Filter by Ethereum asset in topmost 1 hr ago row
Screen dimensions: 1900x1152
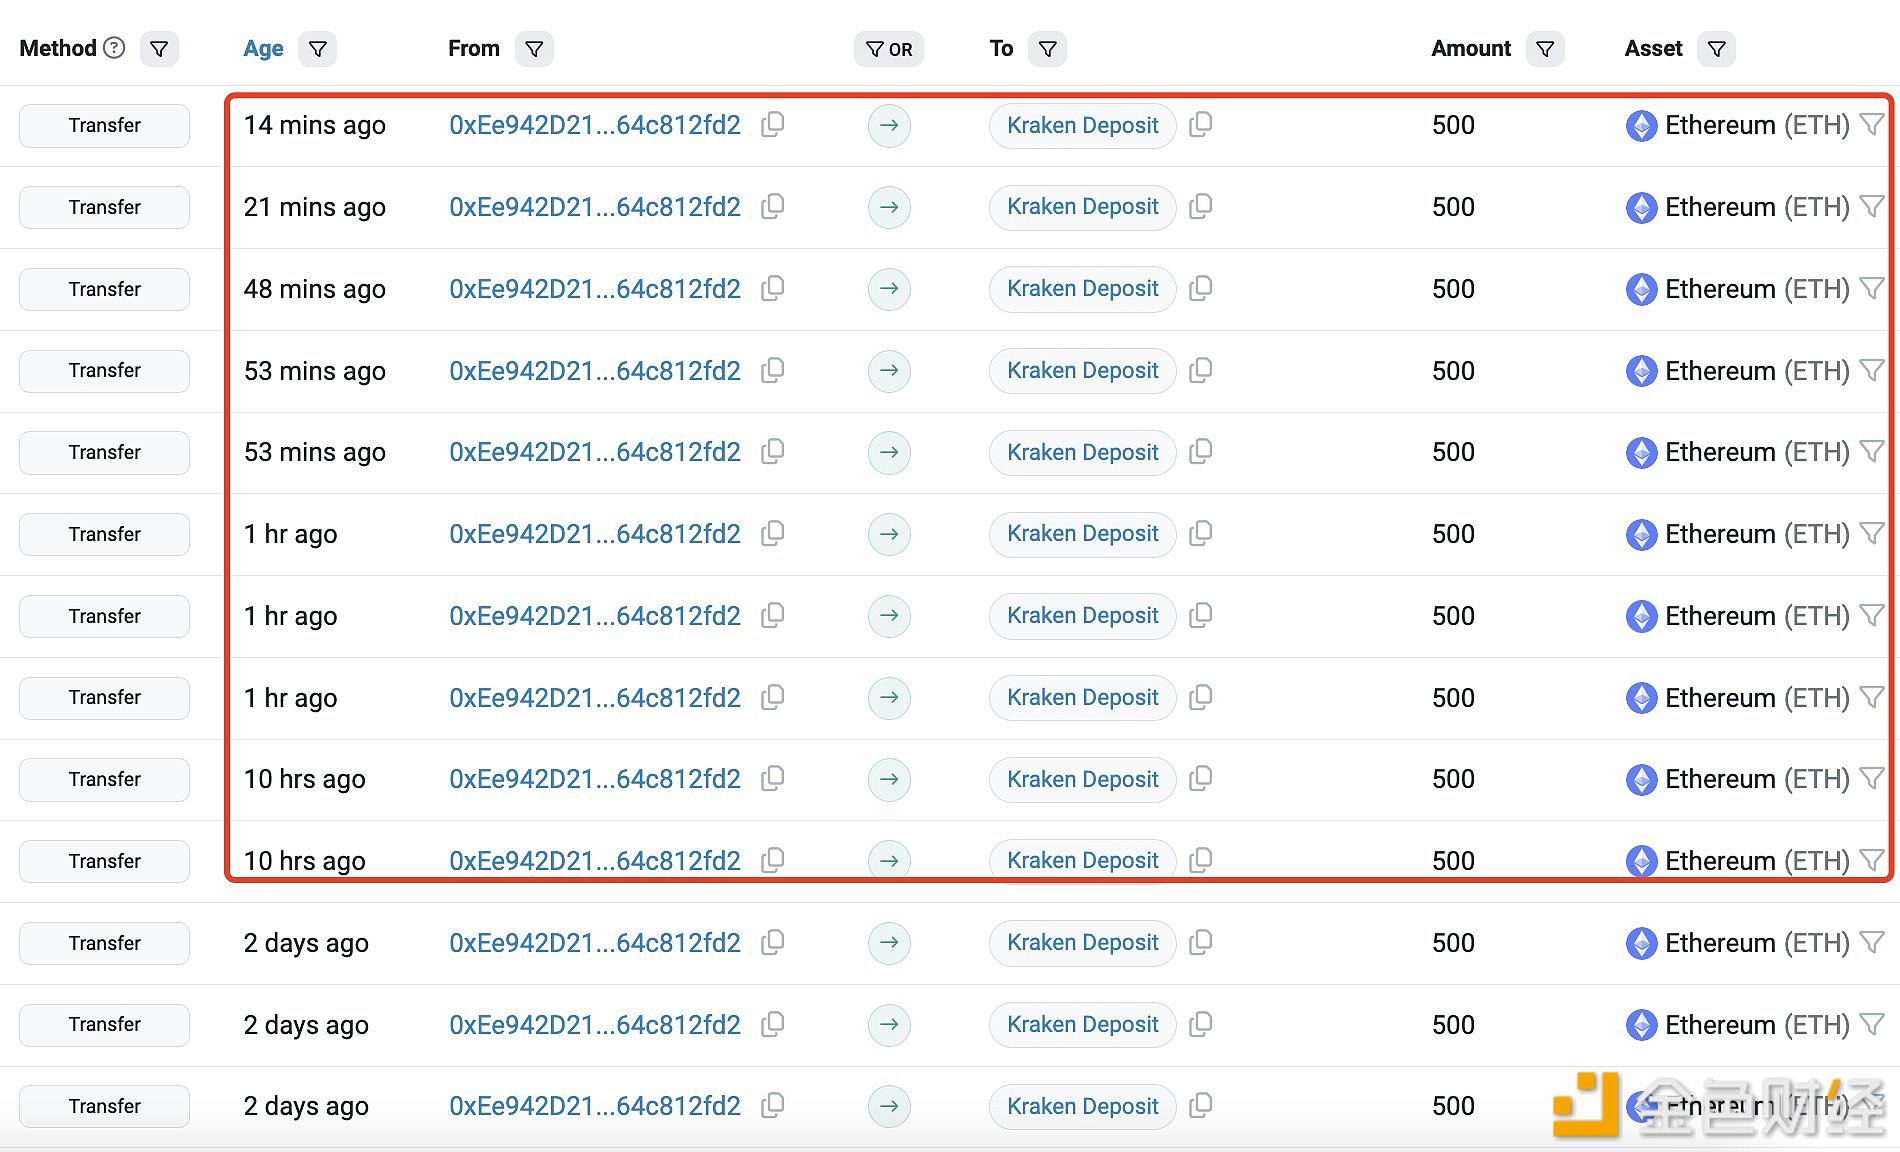[1872, 533]
